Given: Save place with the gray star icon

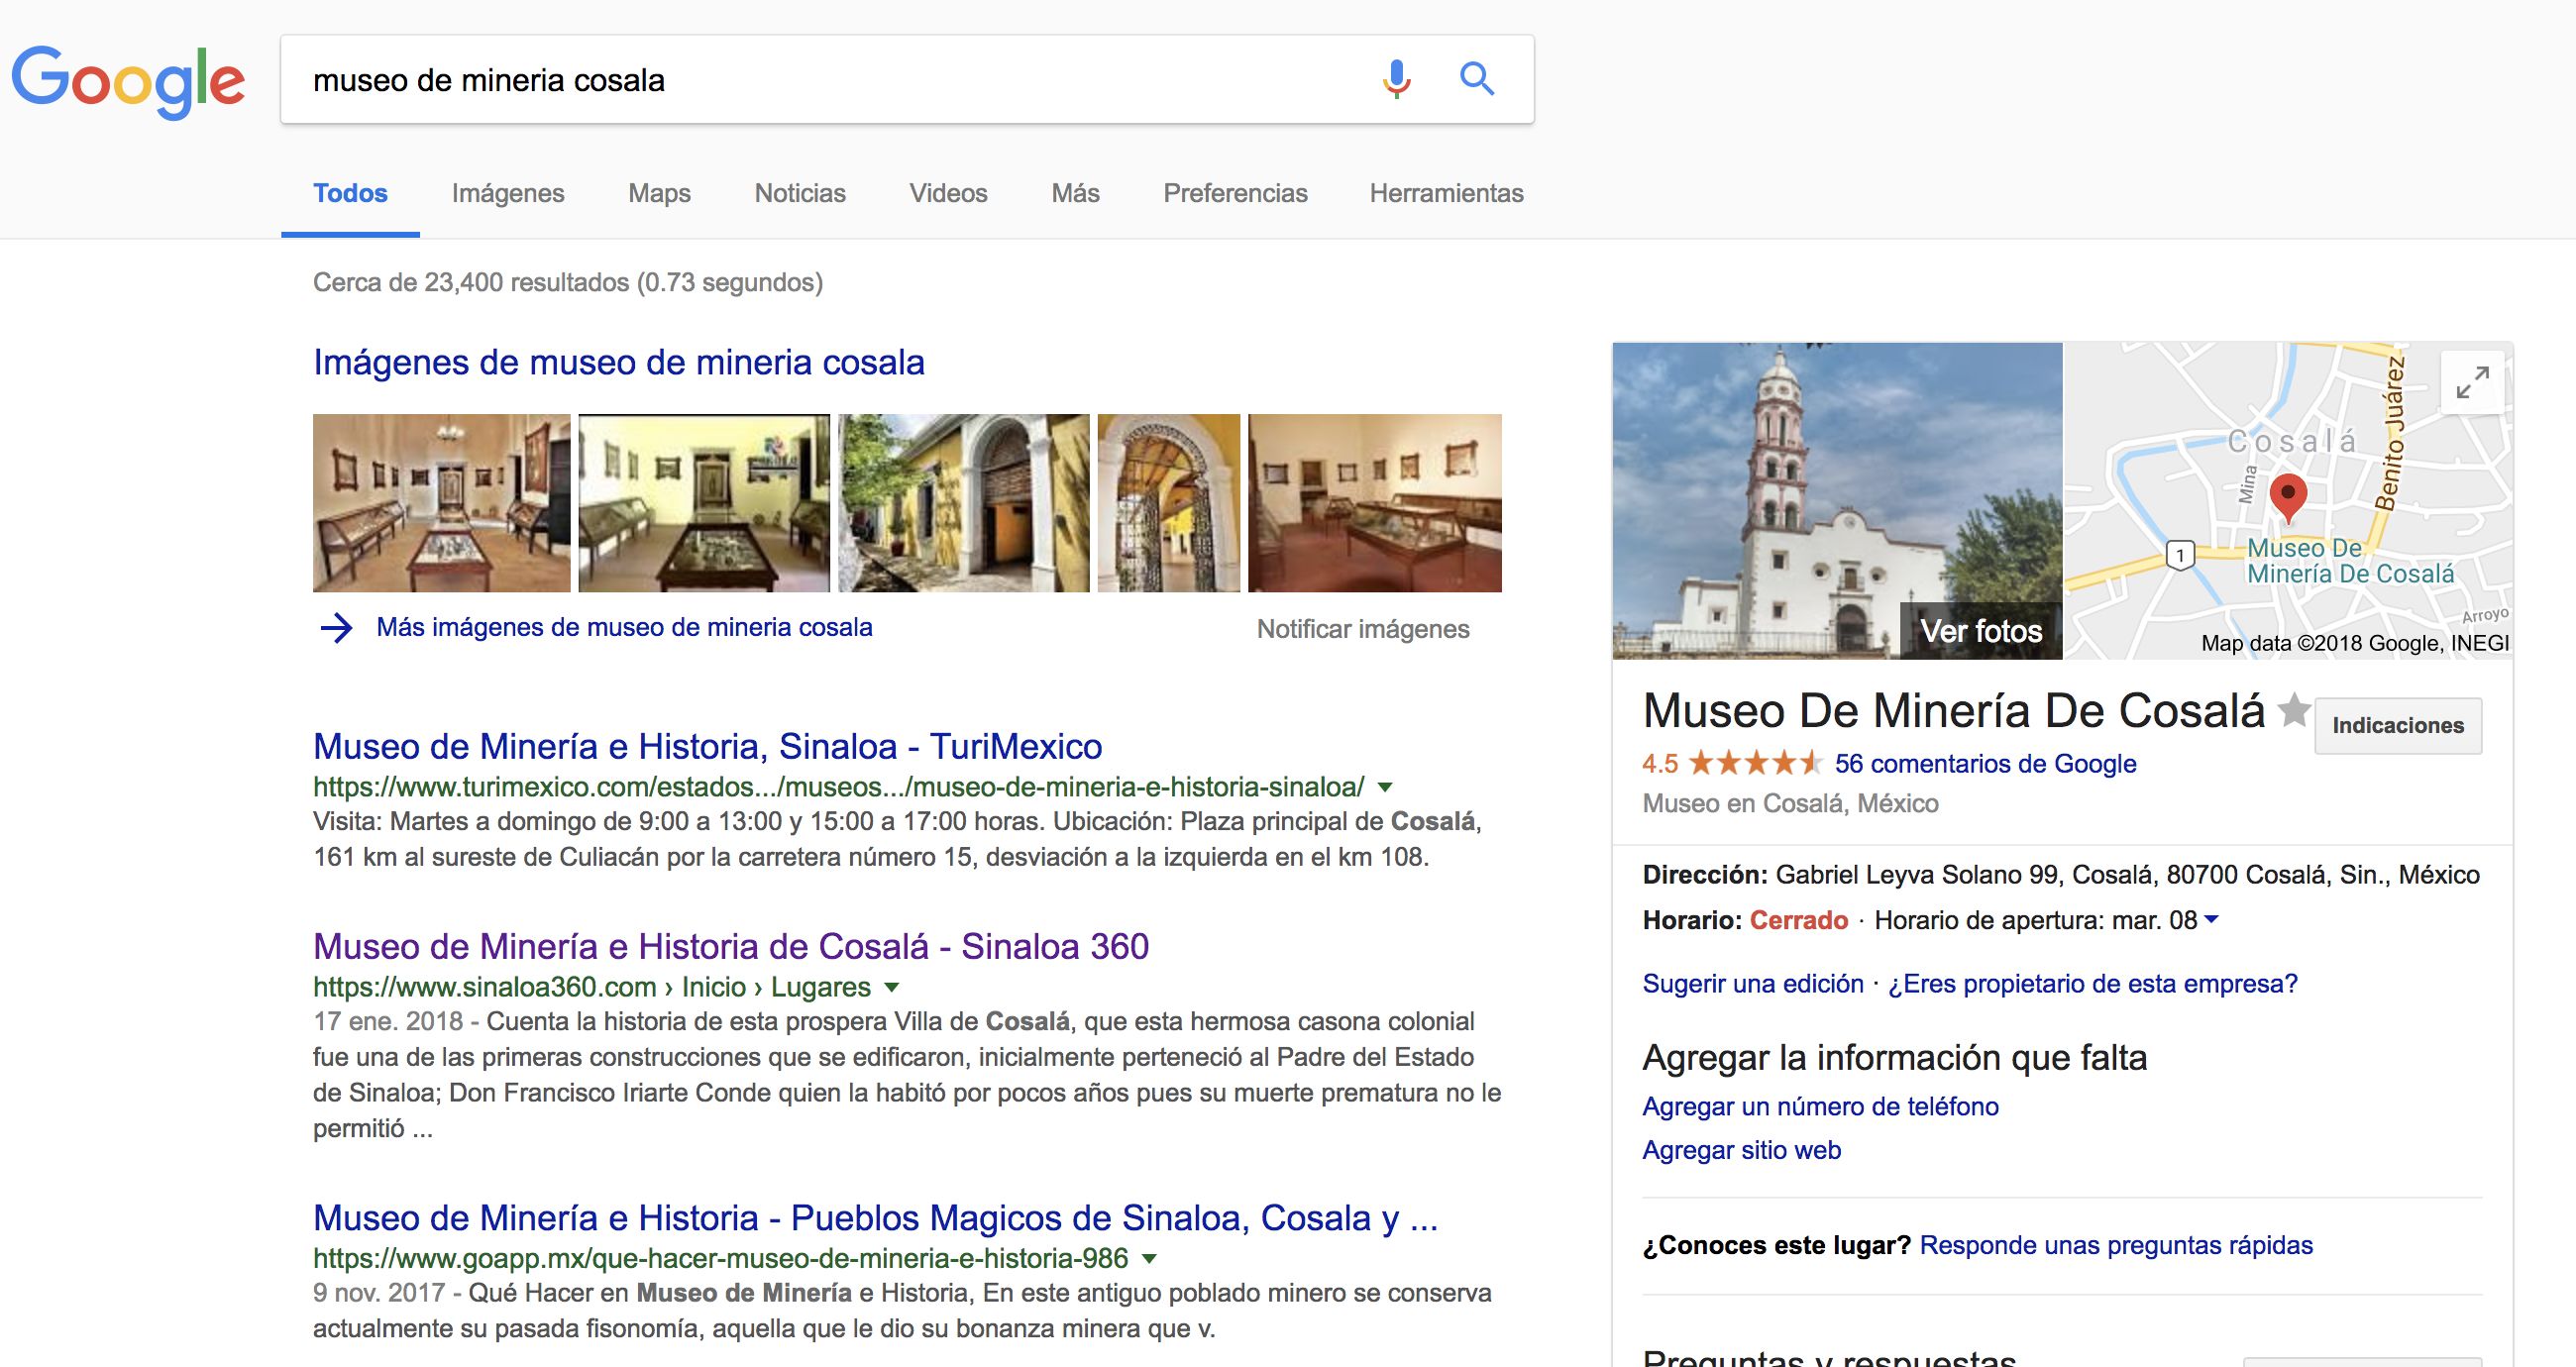Looking at the screenshot, I should pos(2294,711).
